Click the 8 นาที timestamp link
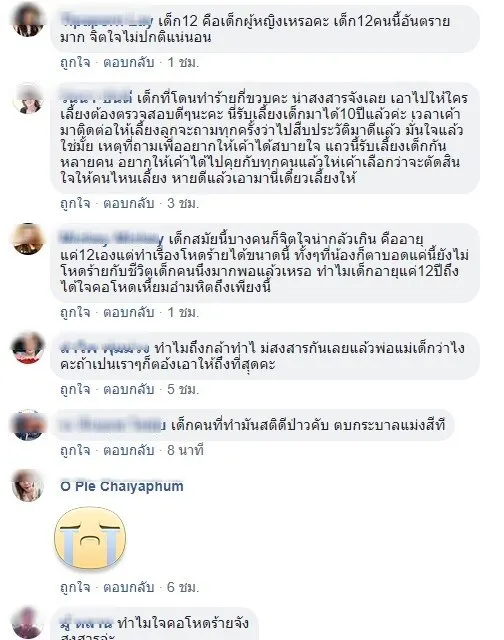Viewport: 504px width, 640px height. coord(185,450)
